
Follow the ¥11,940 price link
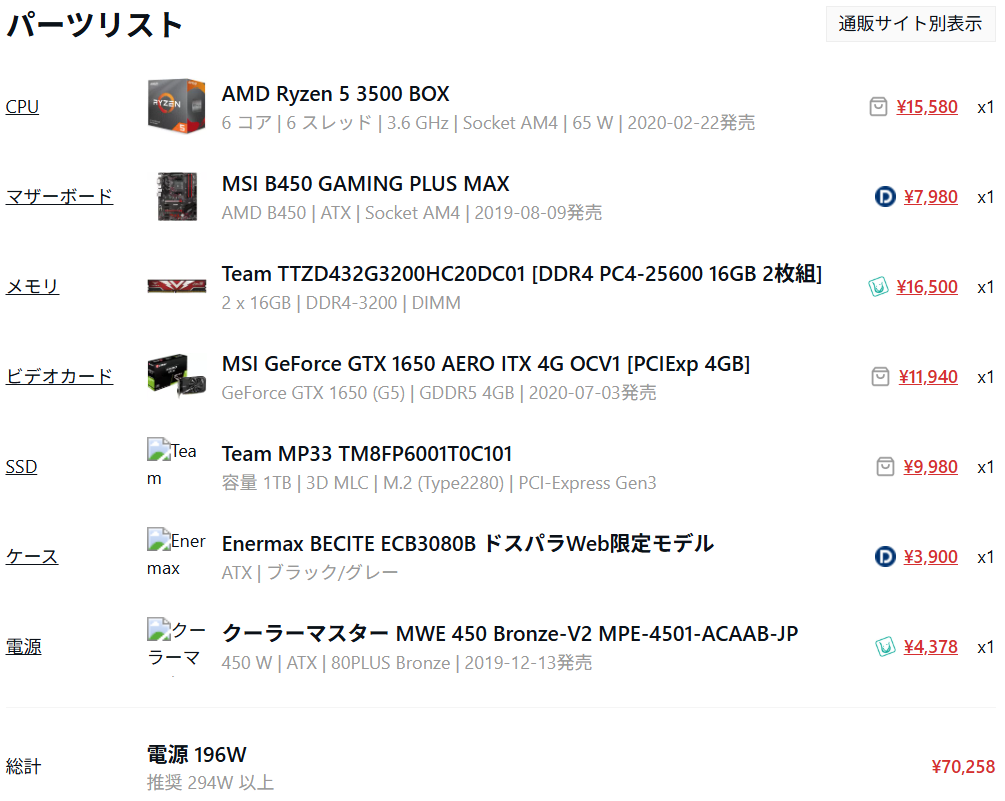point(928,377)
